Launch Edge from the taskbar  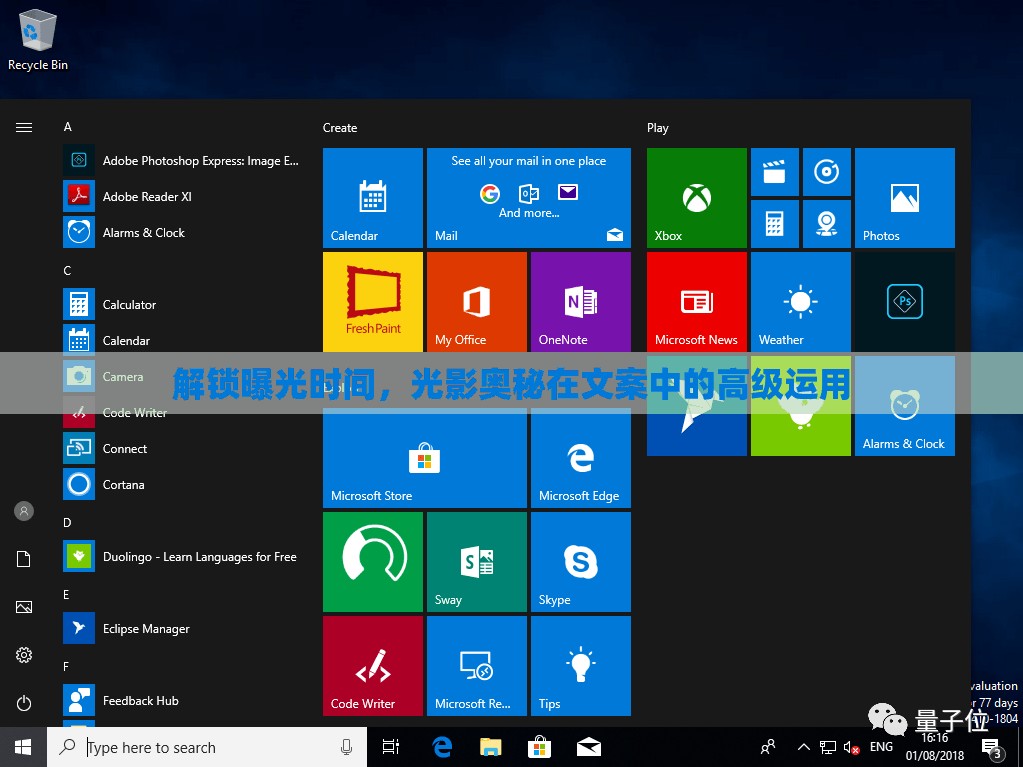pyautogui.click(x=442, y=747)
